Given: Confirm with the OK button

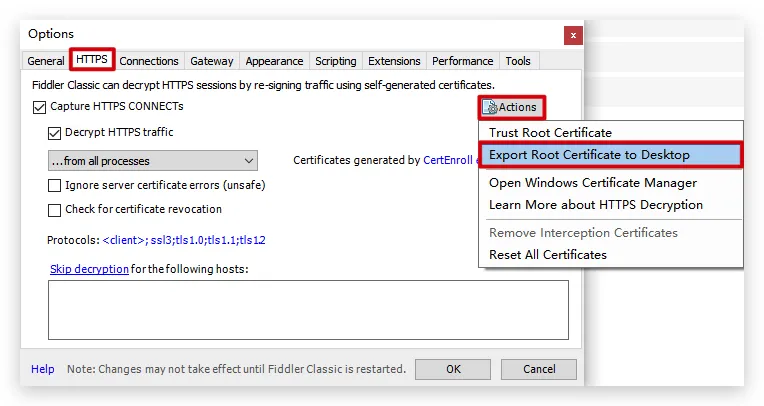Looking at the screenshot, I should tap(453, 369).
